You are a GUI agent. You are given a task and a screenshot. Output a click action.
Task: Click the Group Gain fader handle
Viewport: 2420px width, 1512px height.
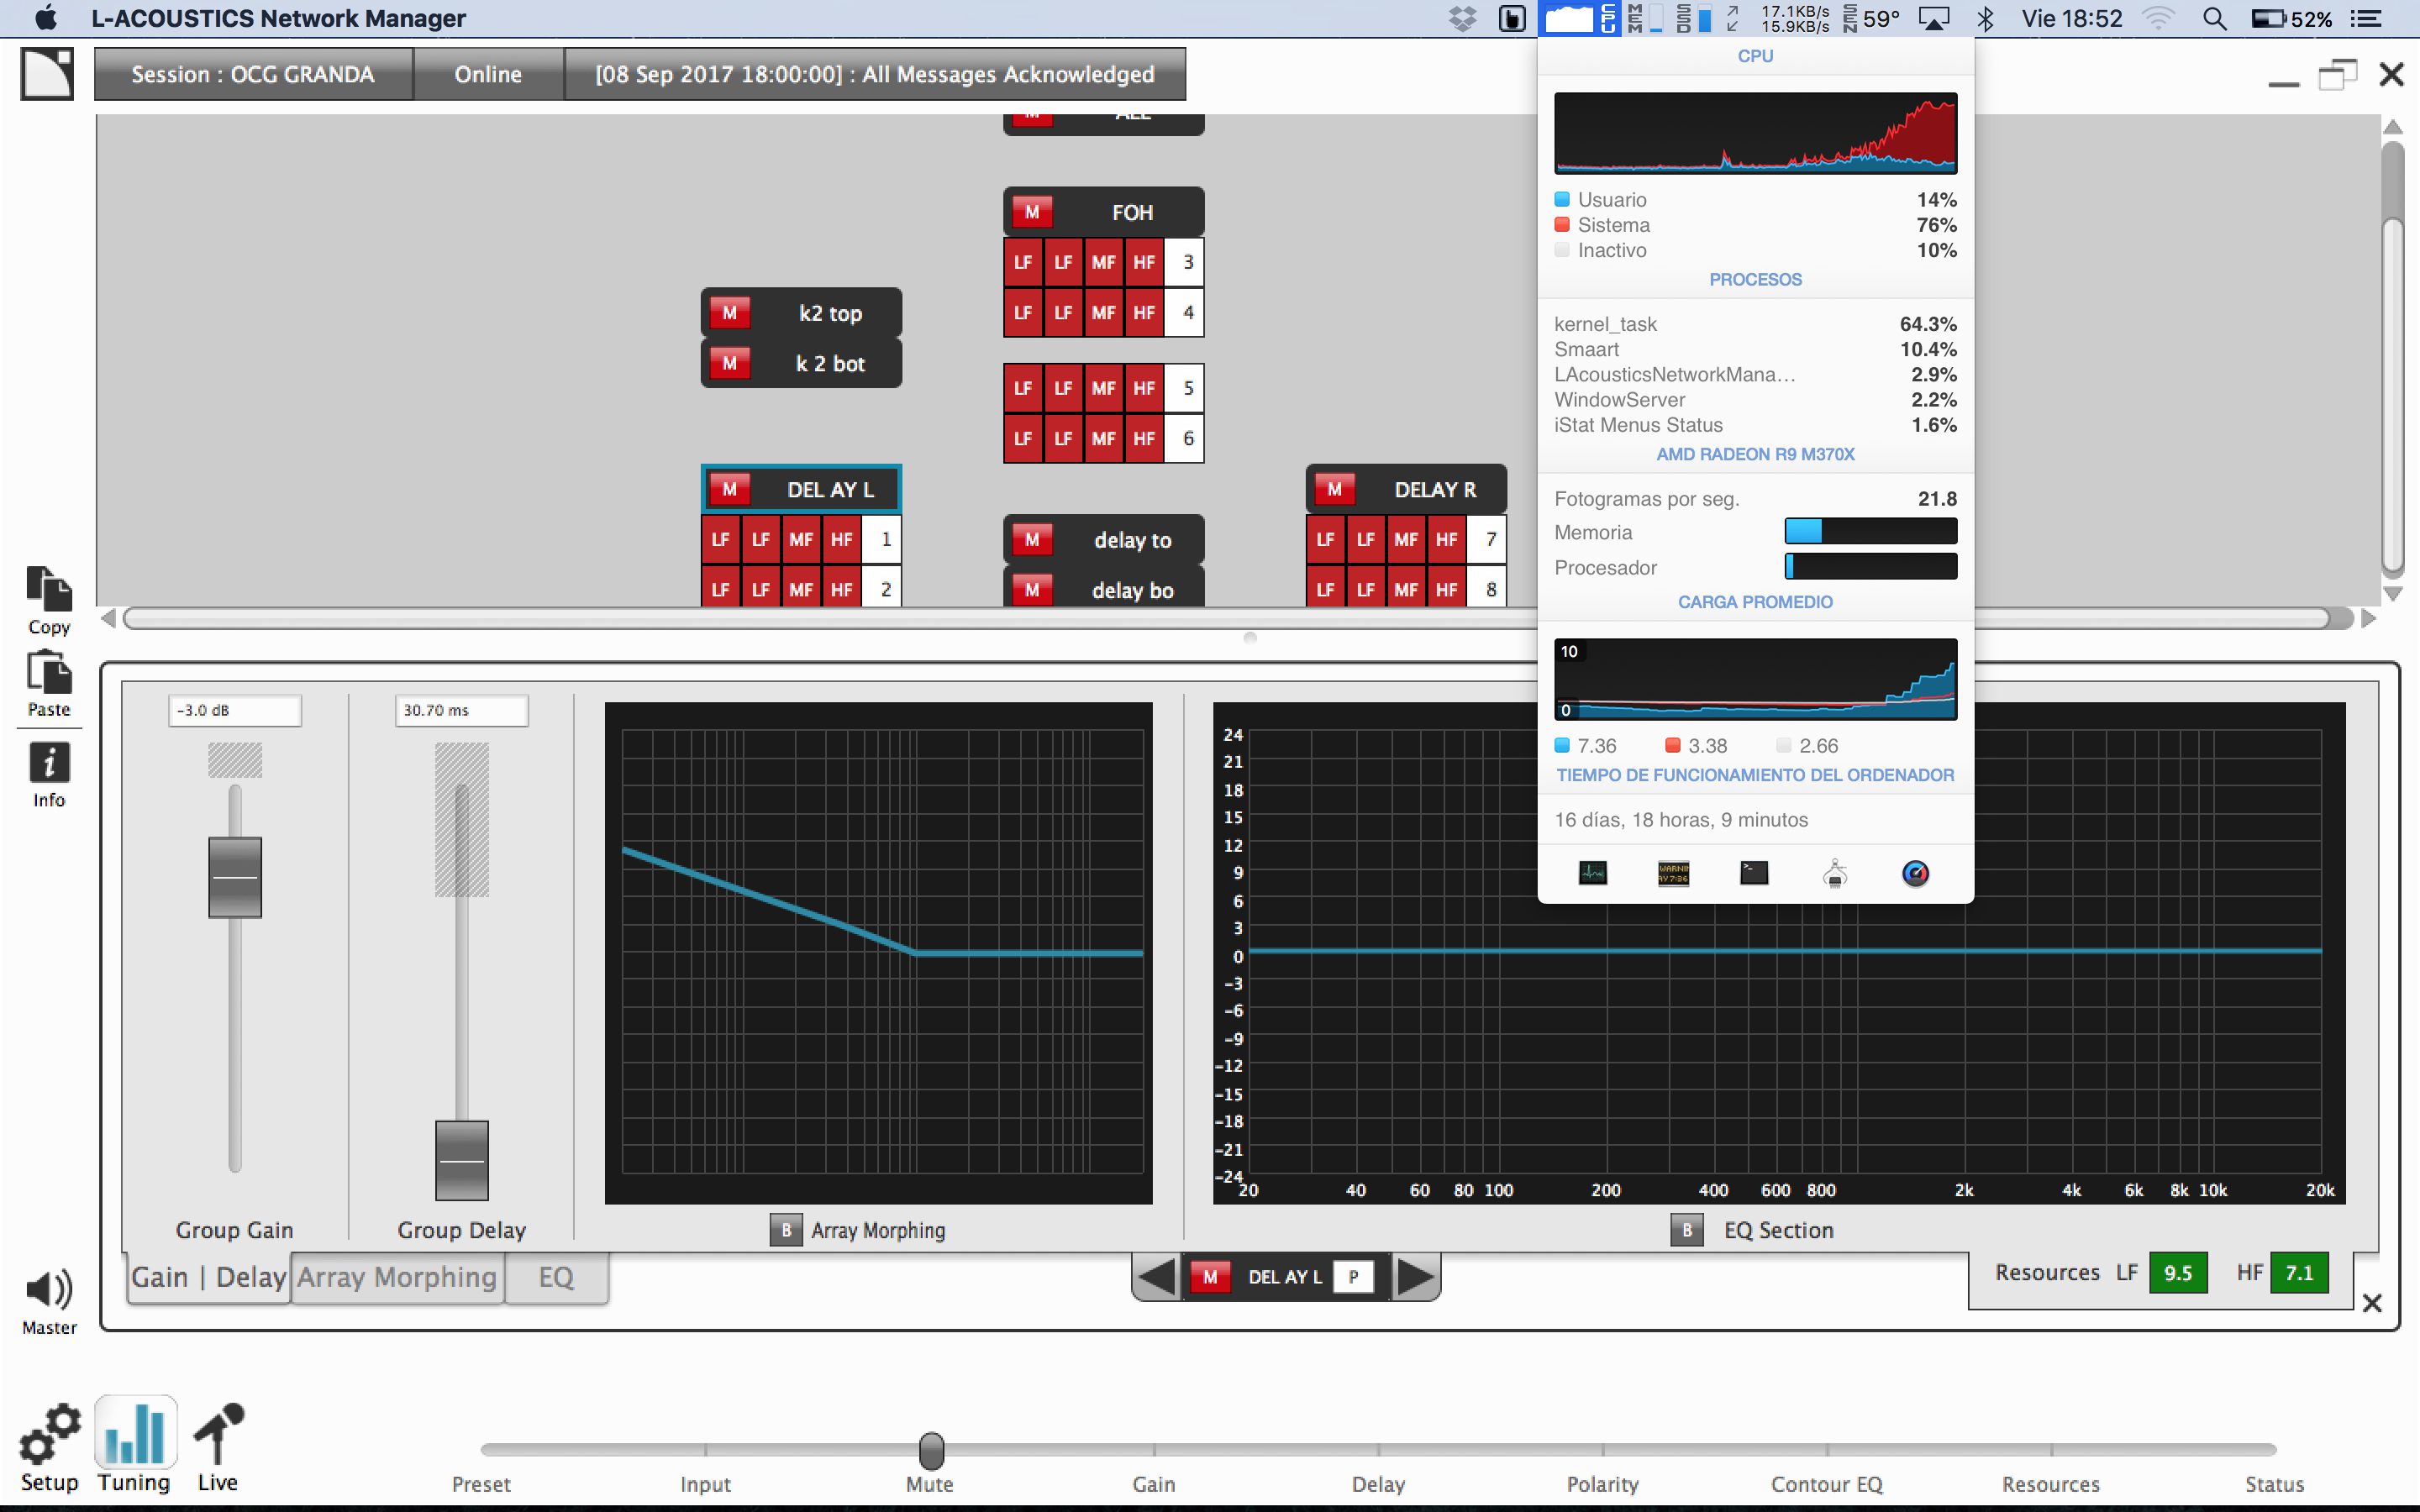[235, 877]
